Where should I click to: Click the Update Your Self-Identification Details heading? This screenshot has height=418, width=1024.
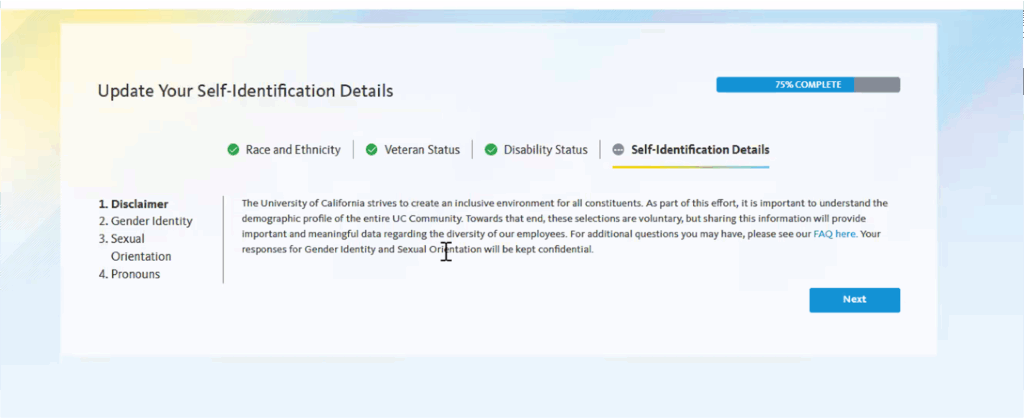click(x=246, y=91)
